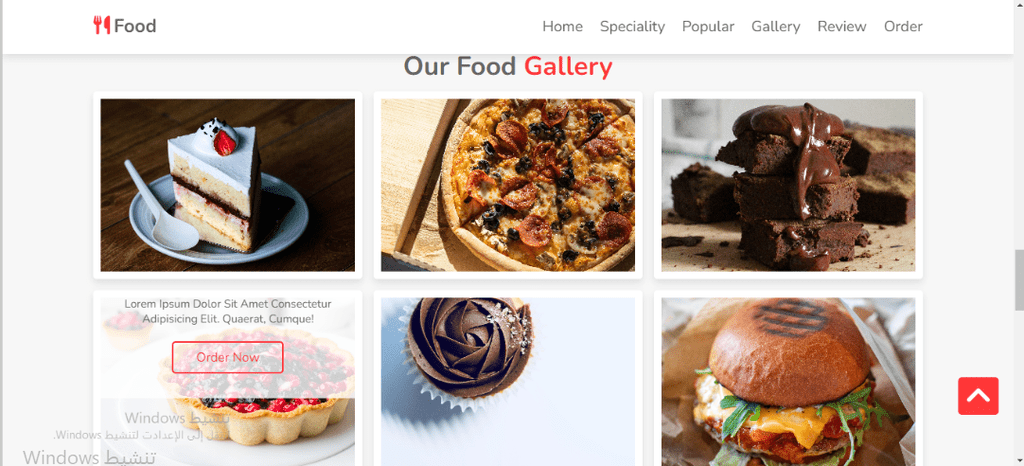
Task: Select the Gallery nav item
Action: (x=775, y=26)
